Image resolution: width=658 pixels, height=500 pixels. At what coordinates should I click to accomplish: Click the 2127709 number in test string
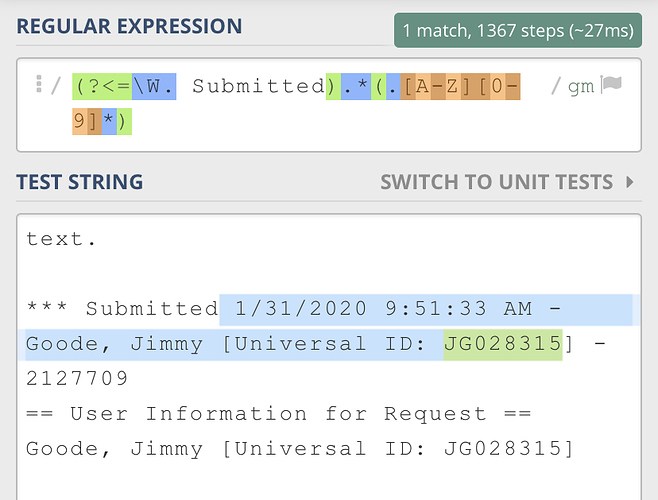click(x=77, y=378)
